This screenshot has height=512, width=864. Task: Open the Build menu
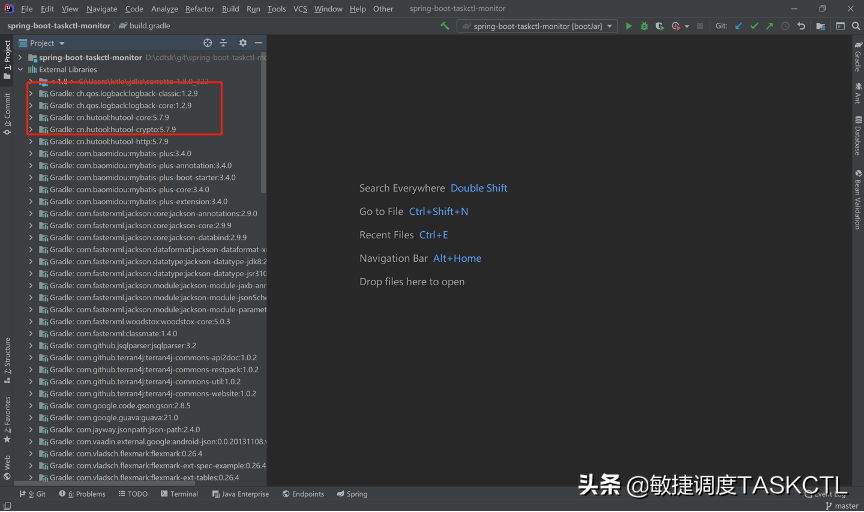point(230,9)
